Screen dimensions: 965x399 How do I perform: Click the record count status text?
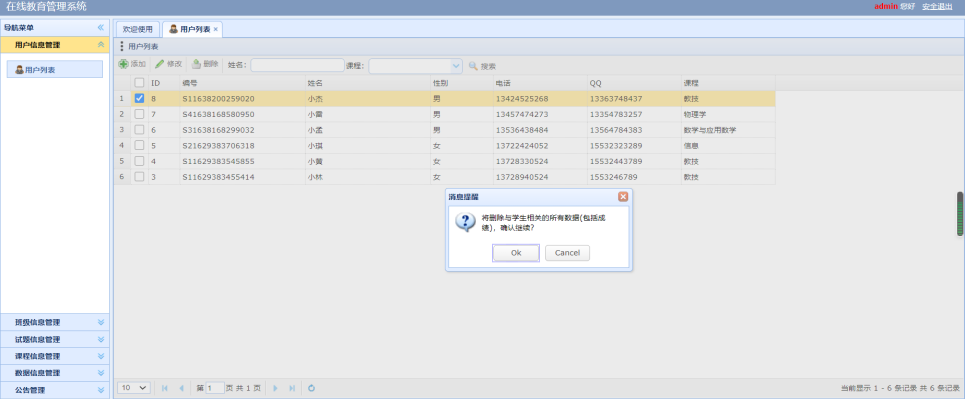(x=900, y=388)
